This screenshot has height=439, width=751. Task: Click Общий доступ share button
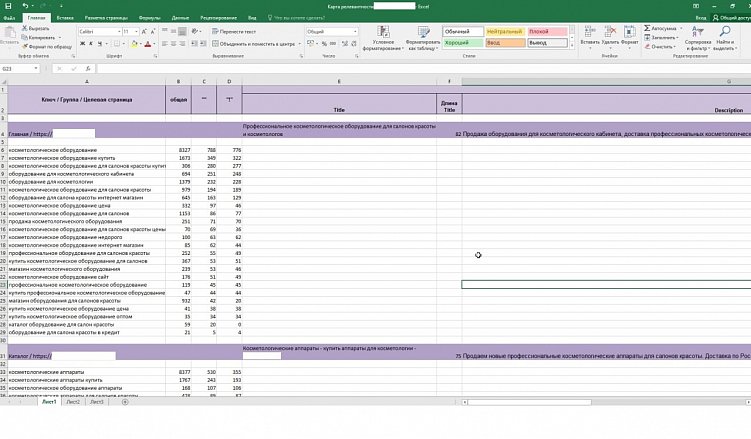coord(731,18)
